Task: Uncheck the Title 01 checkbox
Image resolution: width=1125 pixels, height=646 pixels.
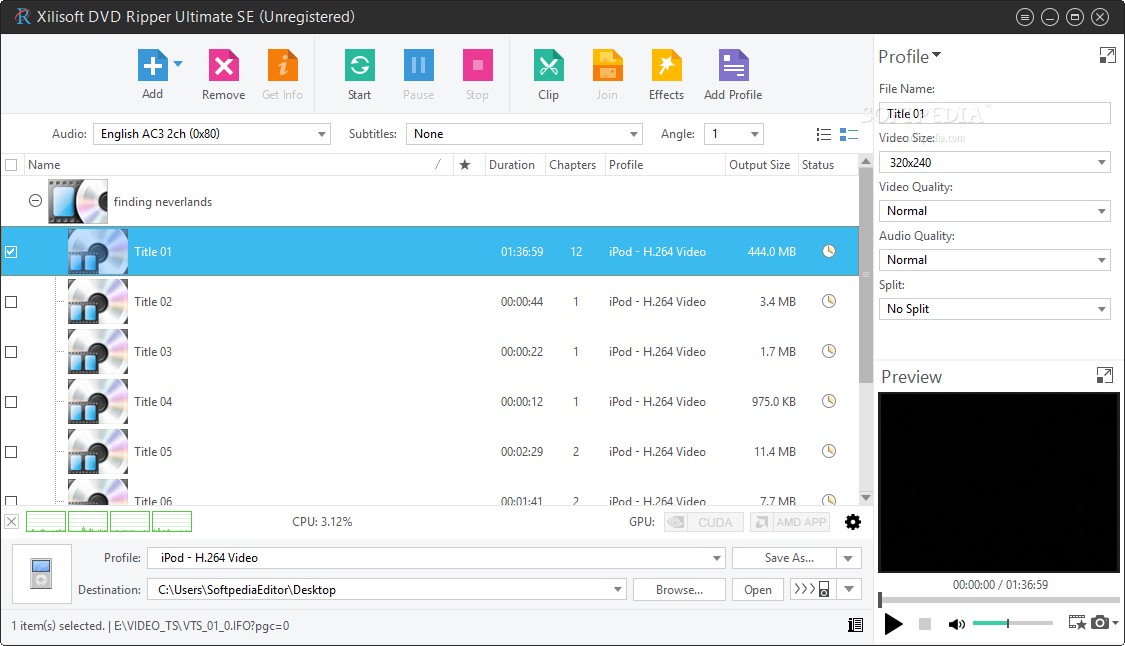Action: [x=11, y=252]
